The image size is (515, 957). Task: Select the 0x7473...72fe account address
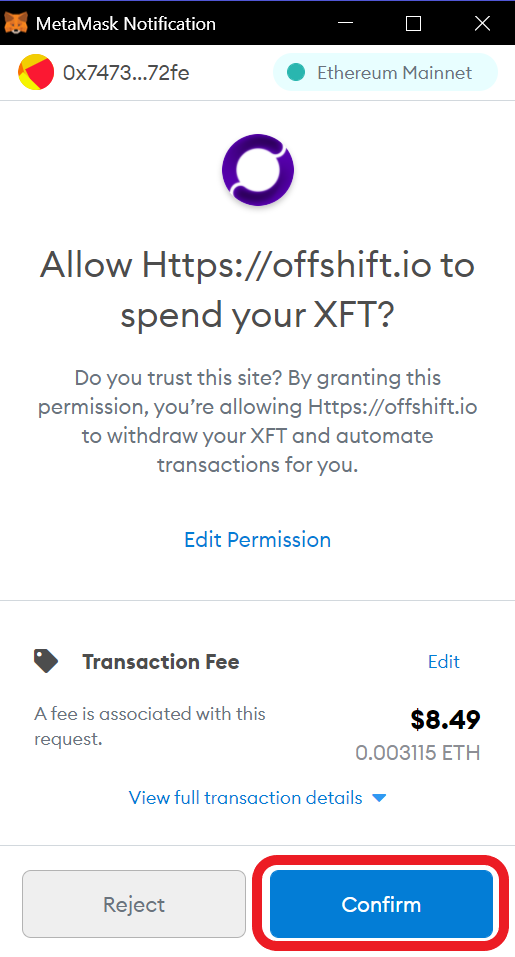click(126, 73)
